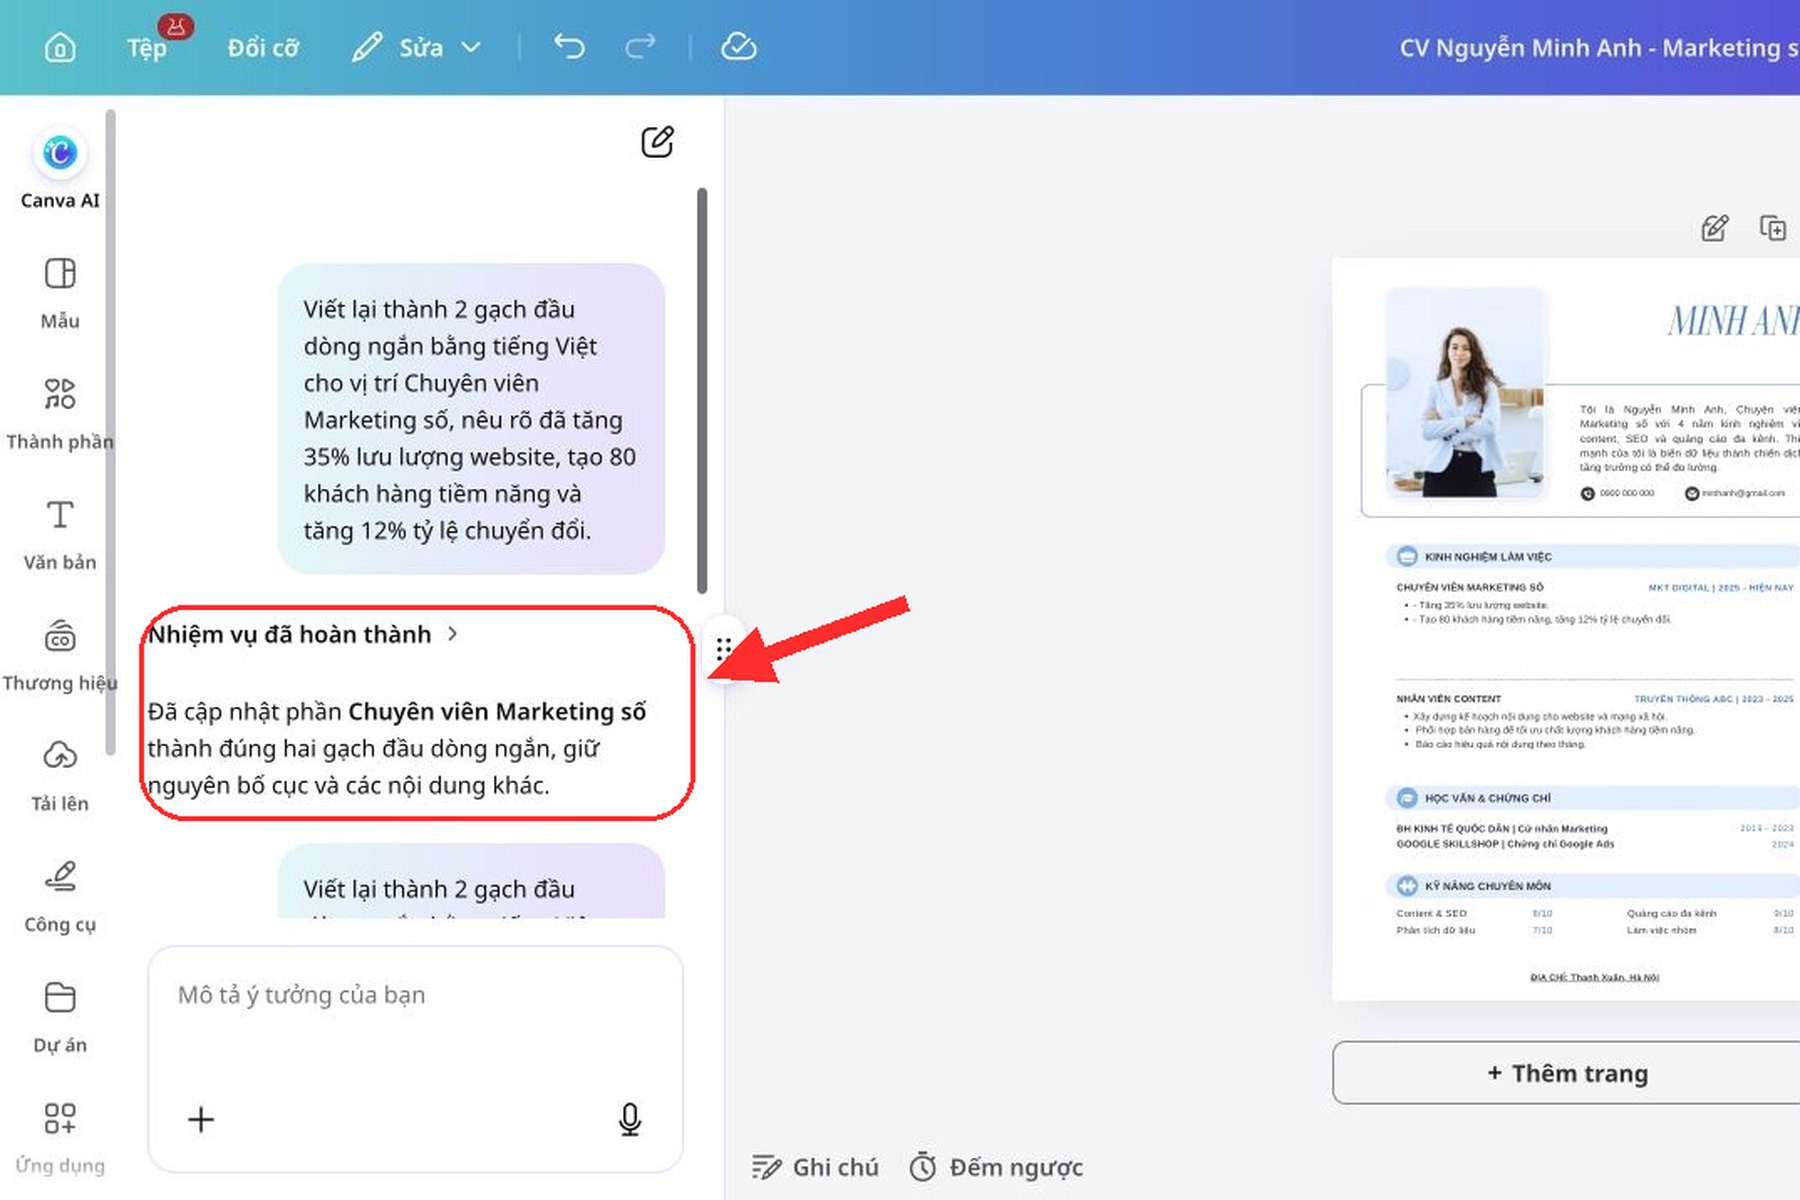Redo the last action
The height and width of the screenshot is (1200, 1800).
[x=640, y=46]
